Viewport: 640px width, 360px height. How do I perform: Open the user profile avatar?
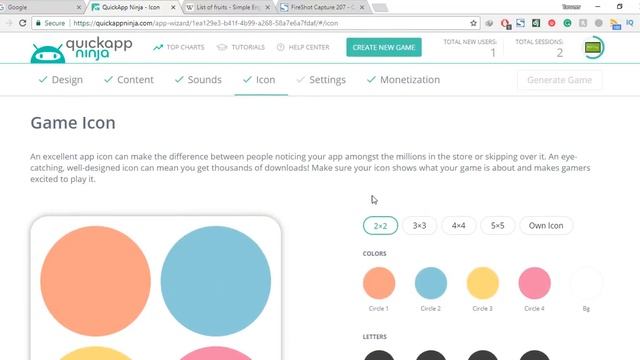pyautogui.click(x=593, y=47)
